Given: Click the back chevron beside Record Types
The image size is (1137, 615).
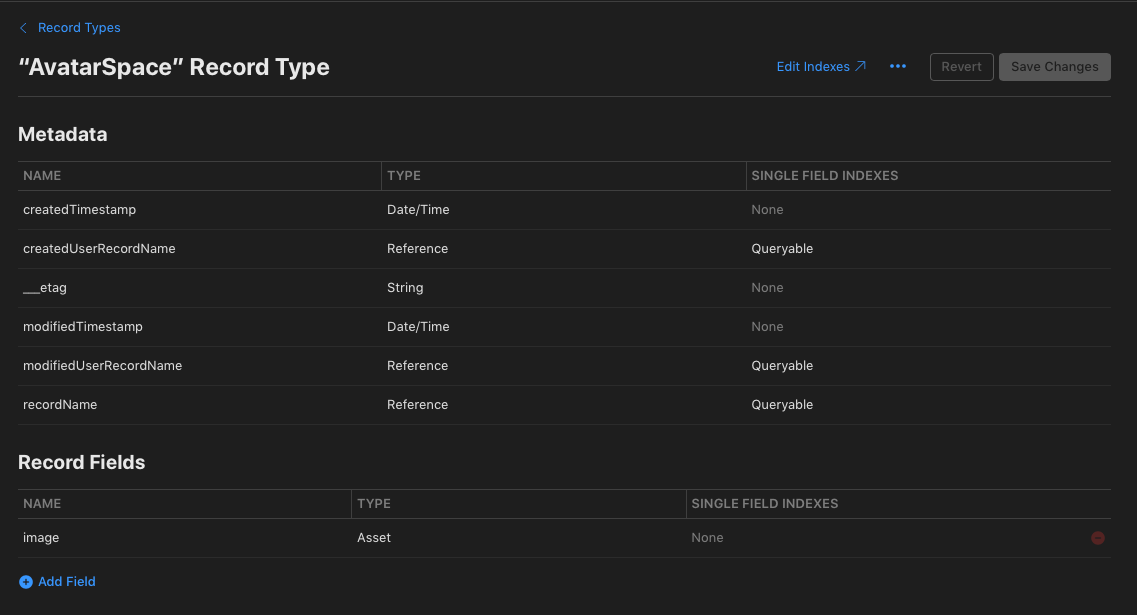Looking at the screenshot, I should (x=23, y=28).
